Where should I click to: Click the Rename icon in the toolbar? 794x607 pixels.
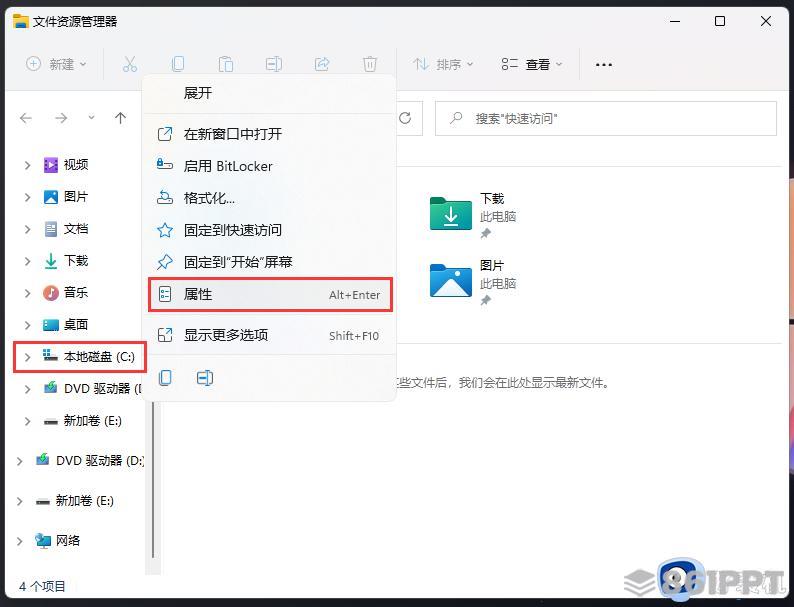pos(273,64)
